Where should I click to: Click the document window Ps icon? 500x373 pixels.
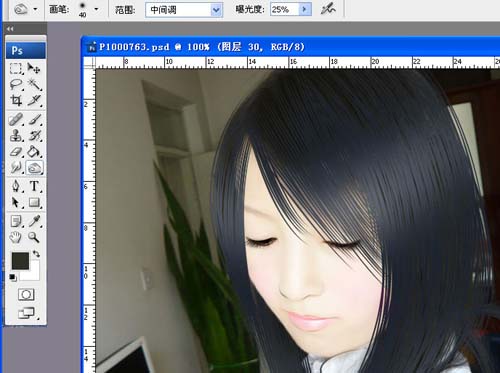[91, 47]
